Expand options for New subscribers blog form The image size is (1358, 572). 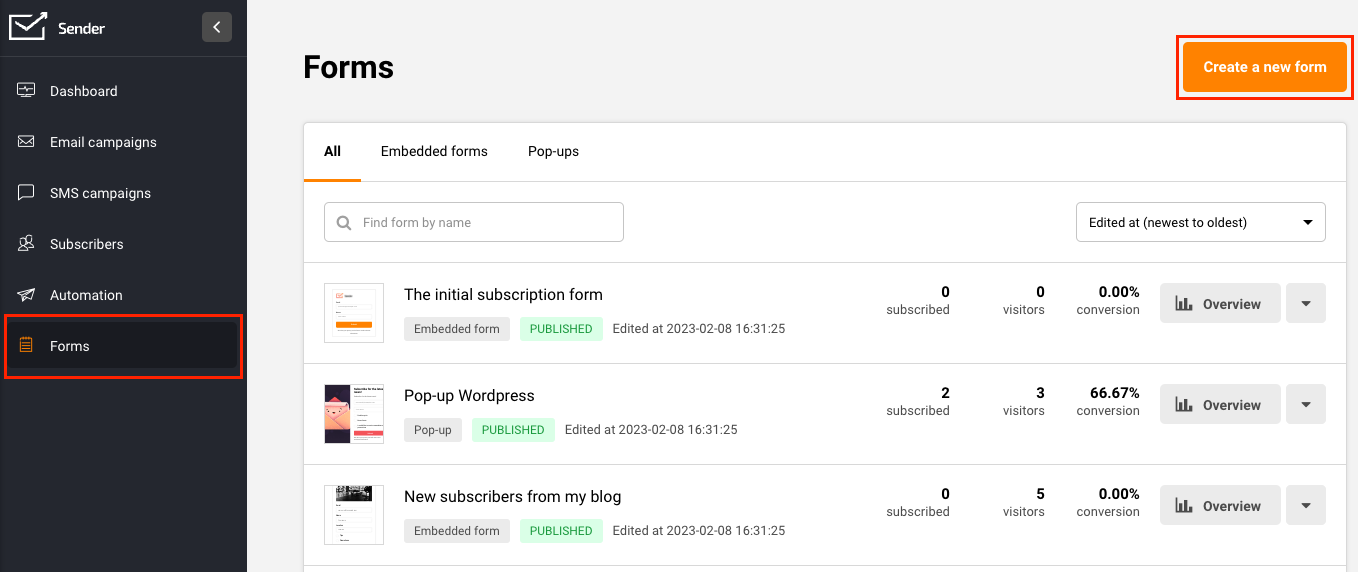click(1305, 506)
